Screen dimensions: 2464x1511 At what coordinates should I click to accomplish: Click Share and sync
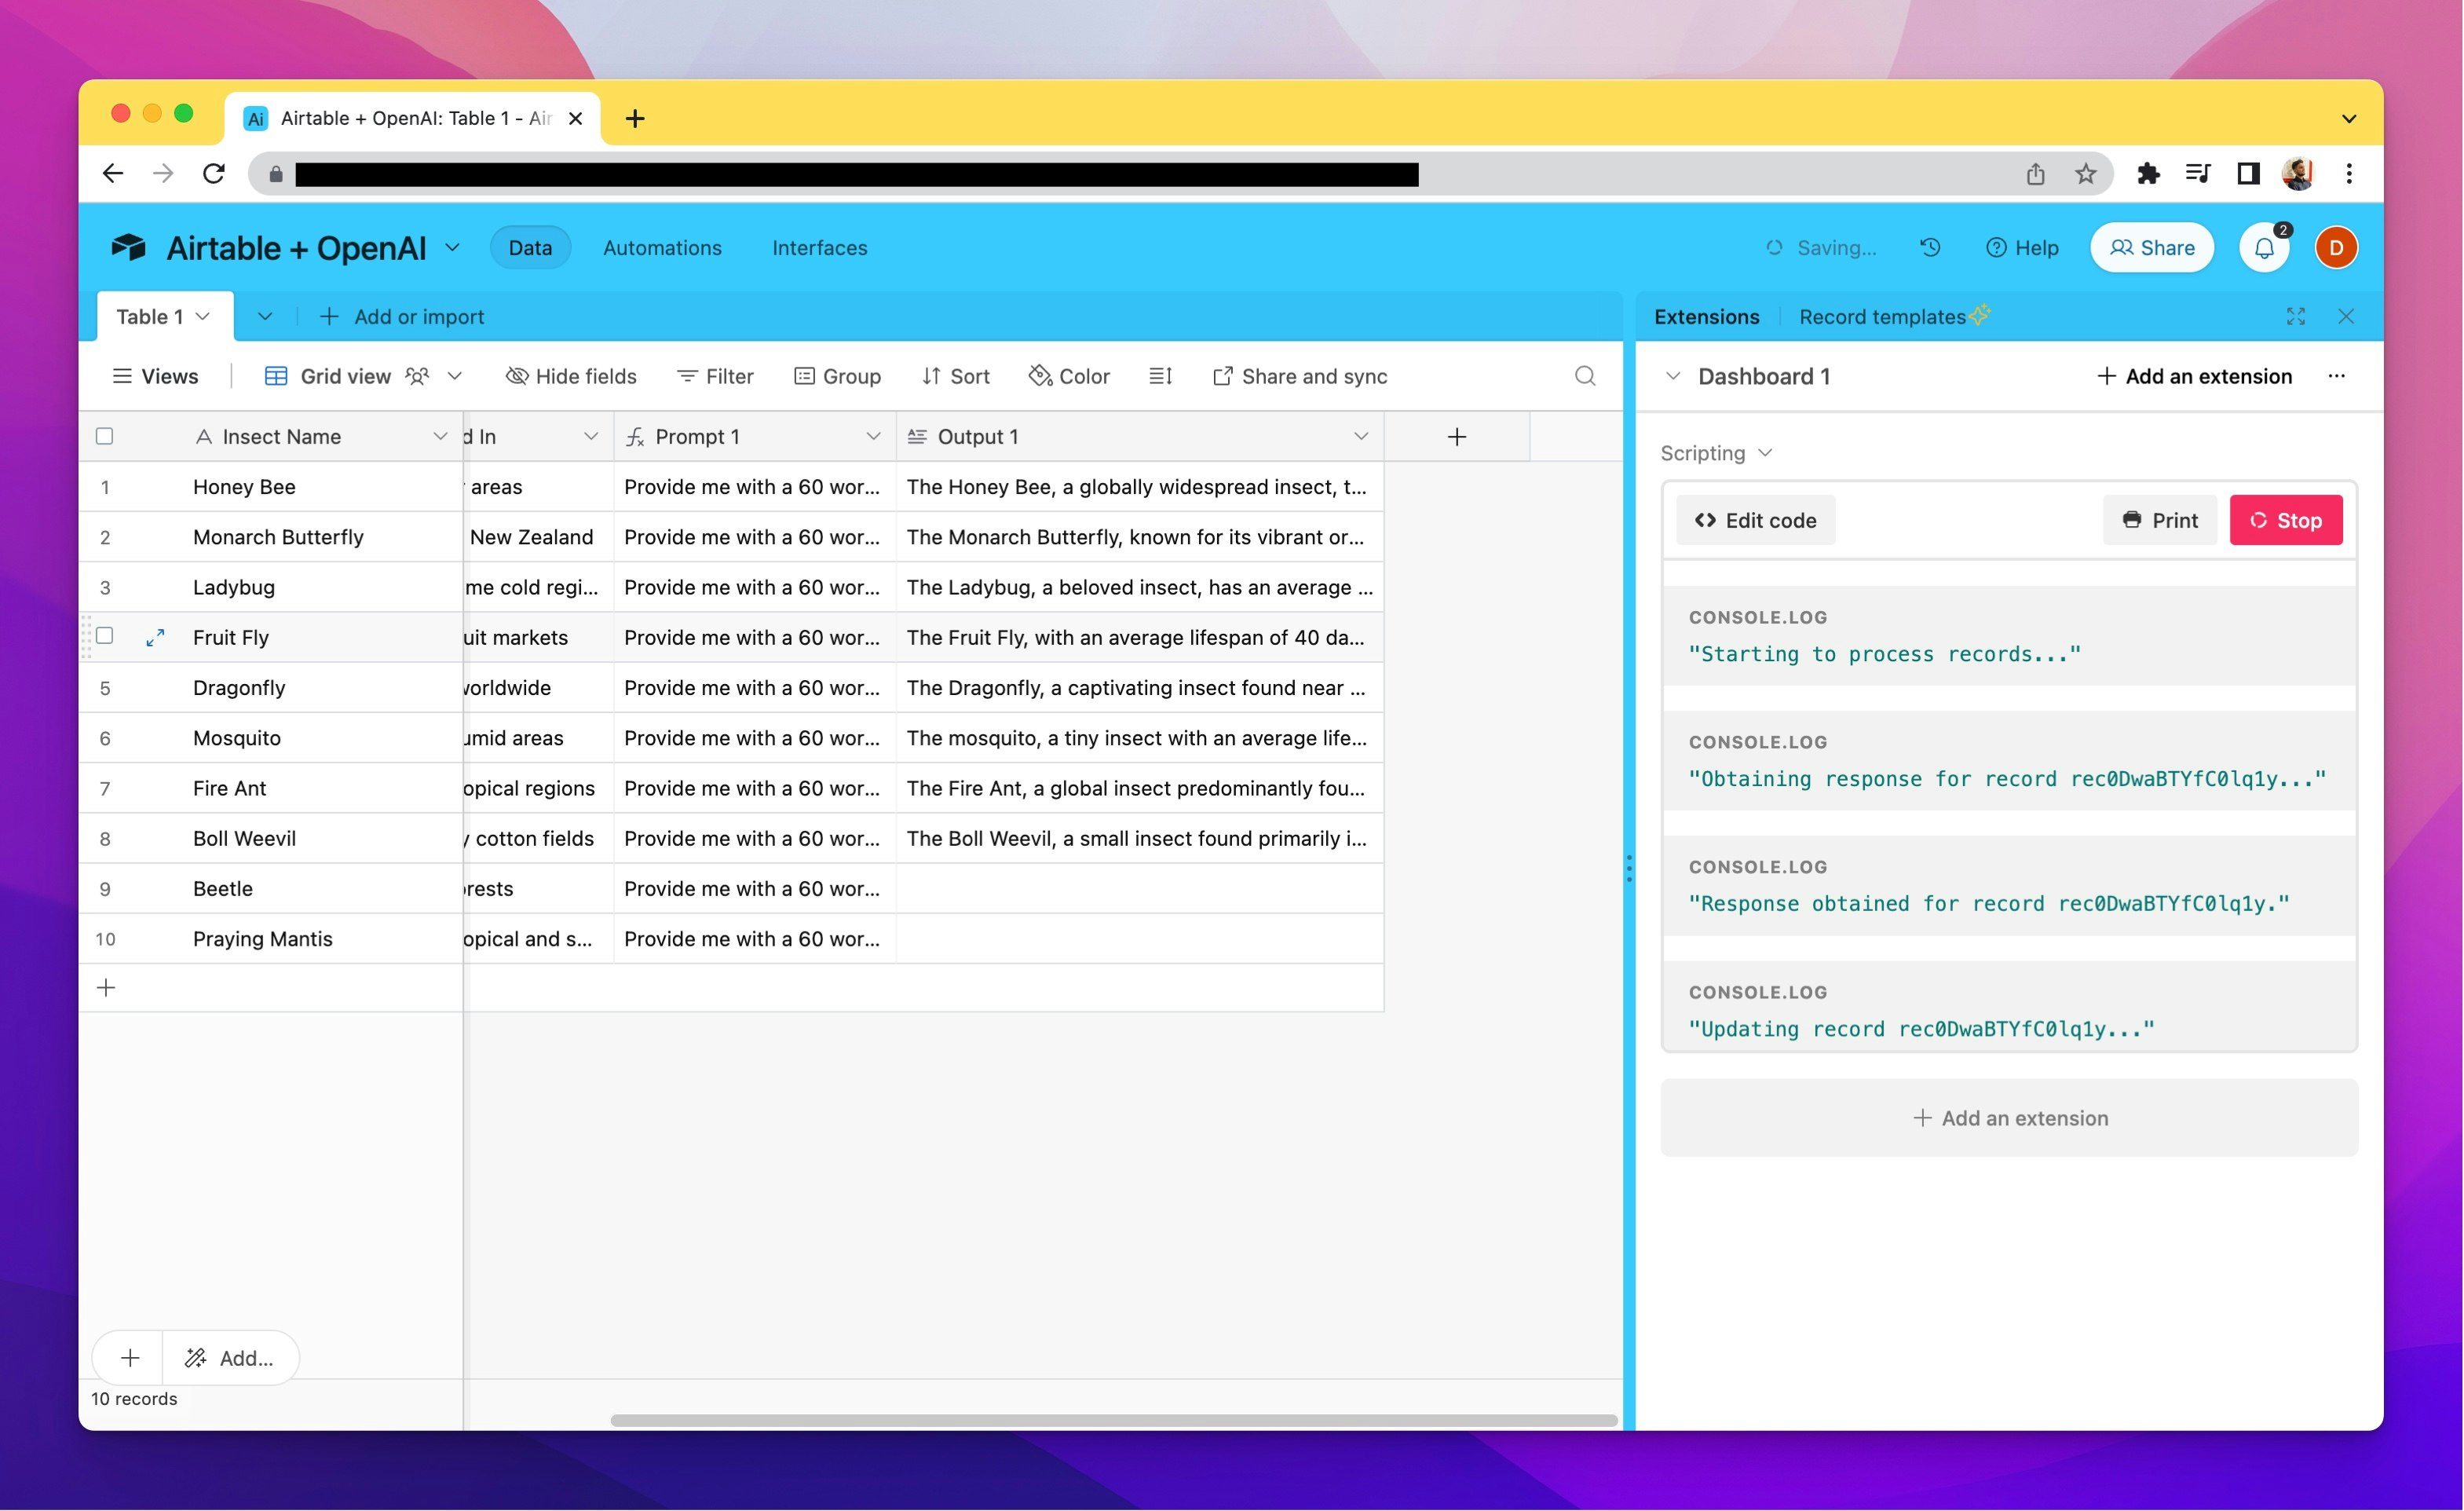[x=1299, y=376]
